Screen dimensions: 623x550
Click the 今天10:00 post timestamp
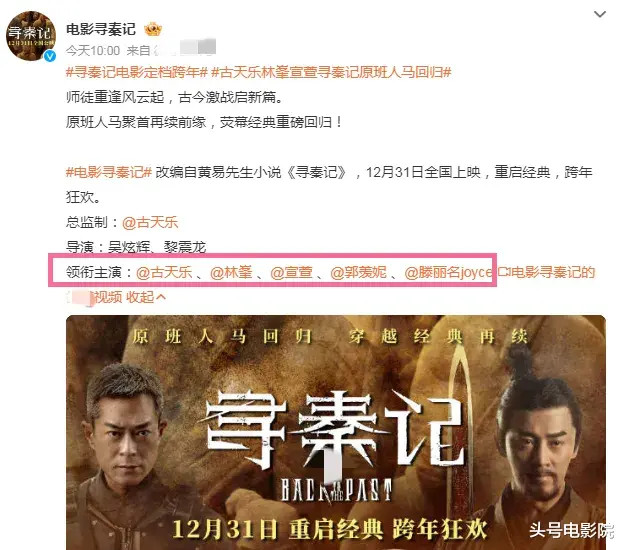[93, 50]
